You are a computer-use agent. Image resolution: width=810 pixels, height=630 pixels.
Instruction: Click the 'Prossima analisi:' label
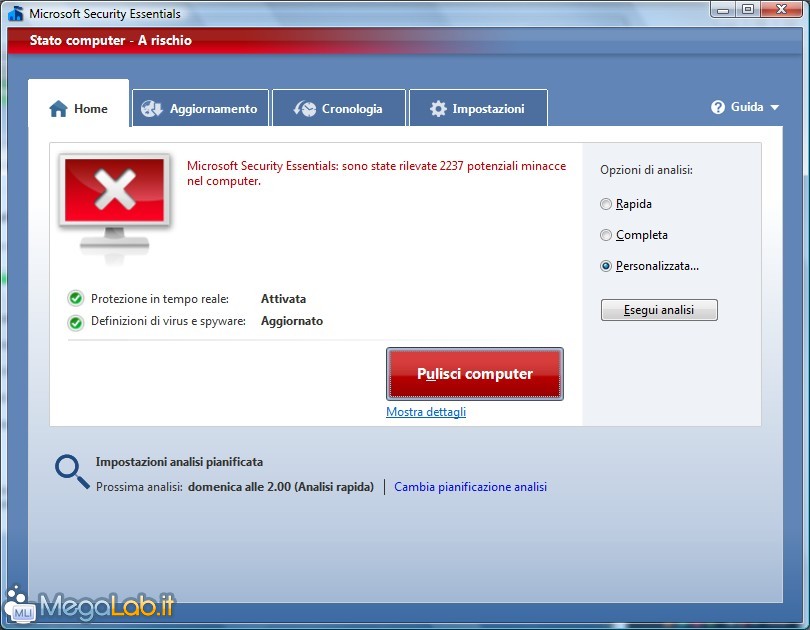(x=139, y=487)
